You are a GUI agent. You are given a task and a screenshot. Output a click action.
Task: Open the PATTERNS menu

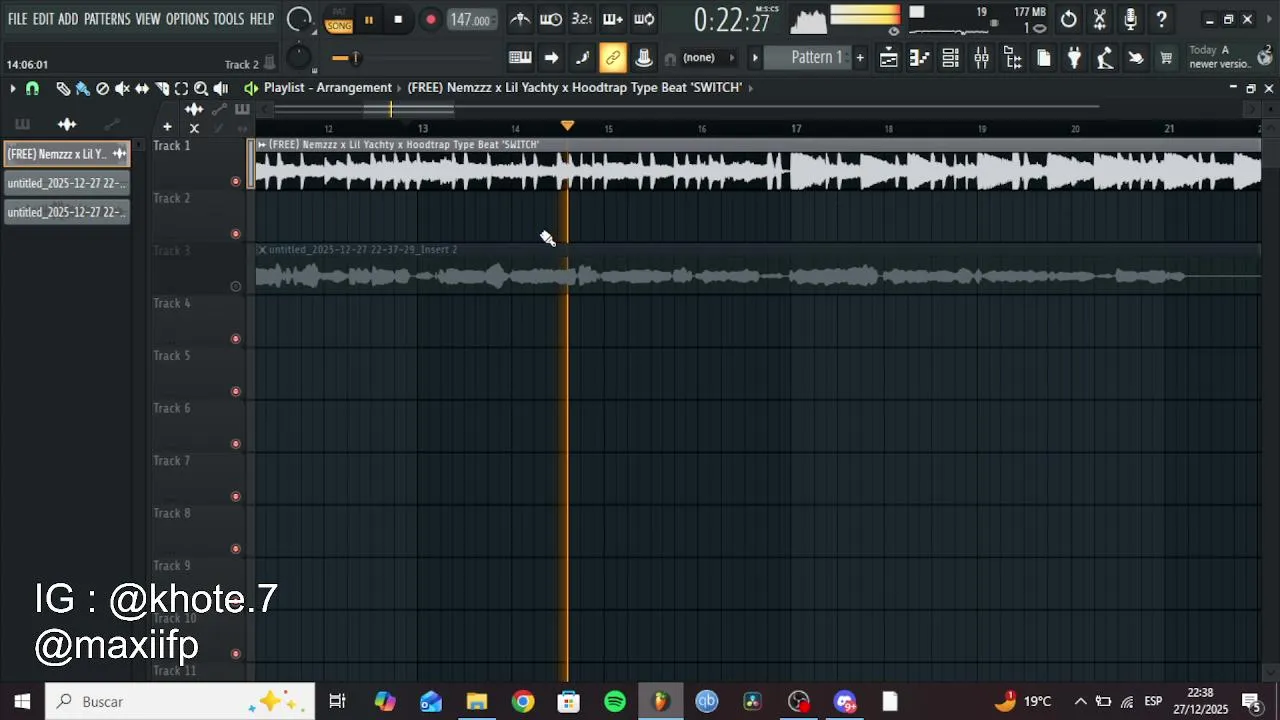click(107, 19)
